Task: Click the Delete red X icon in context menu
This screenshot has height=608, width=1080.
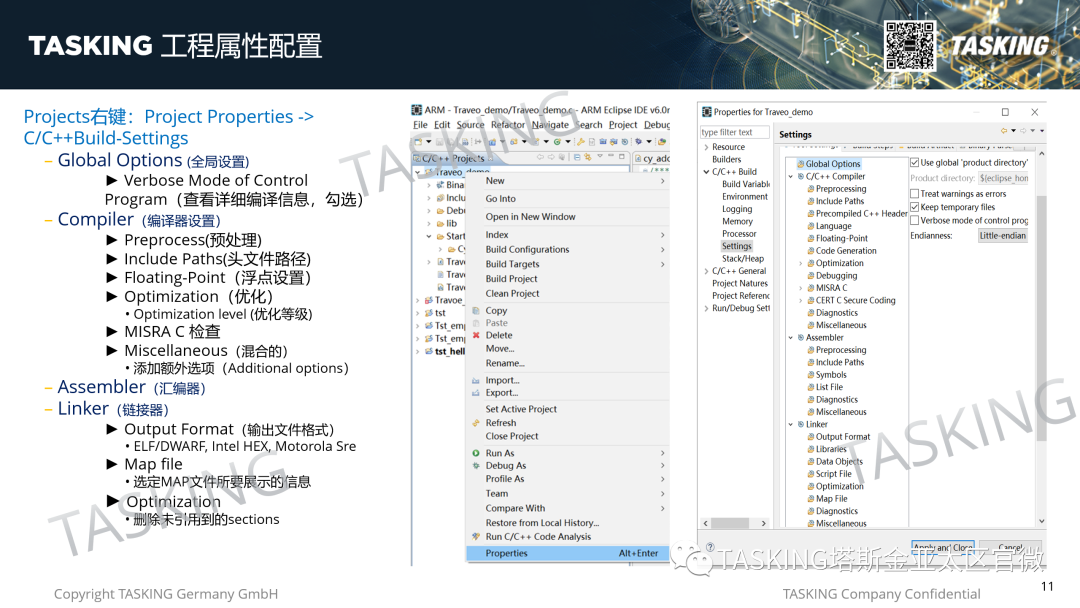Action: click(476, 335)
